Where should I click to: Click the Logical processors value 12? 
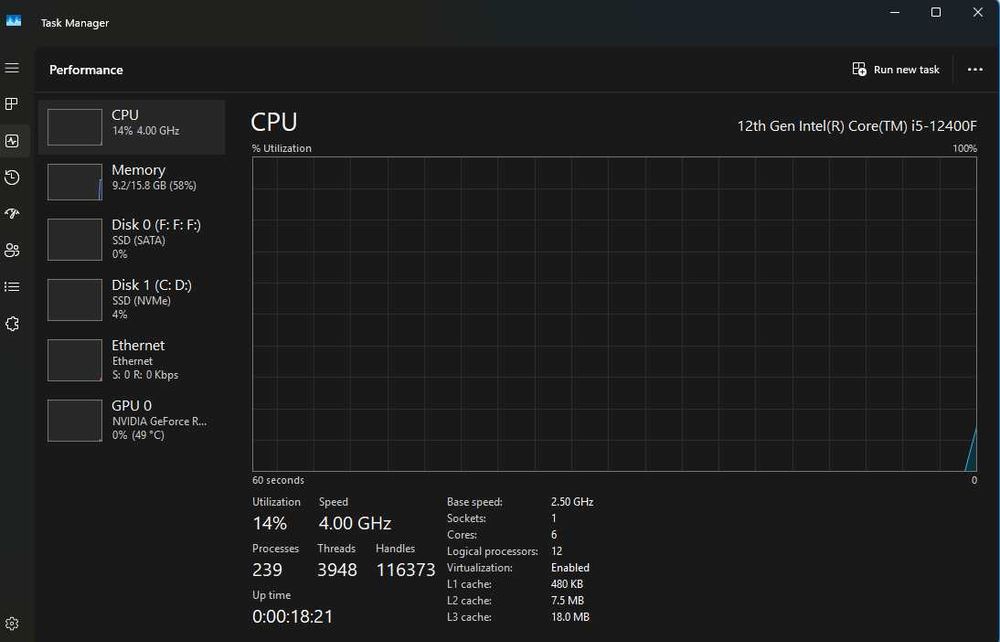pos(557,551)
